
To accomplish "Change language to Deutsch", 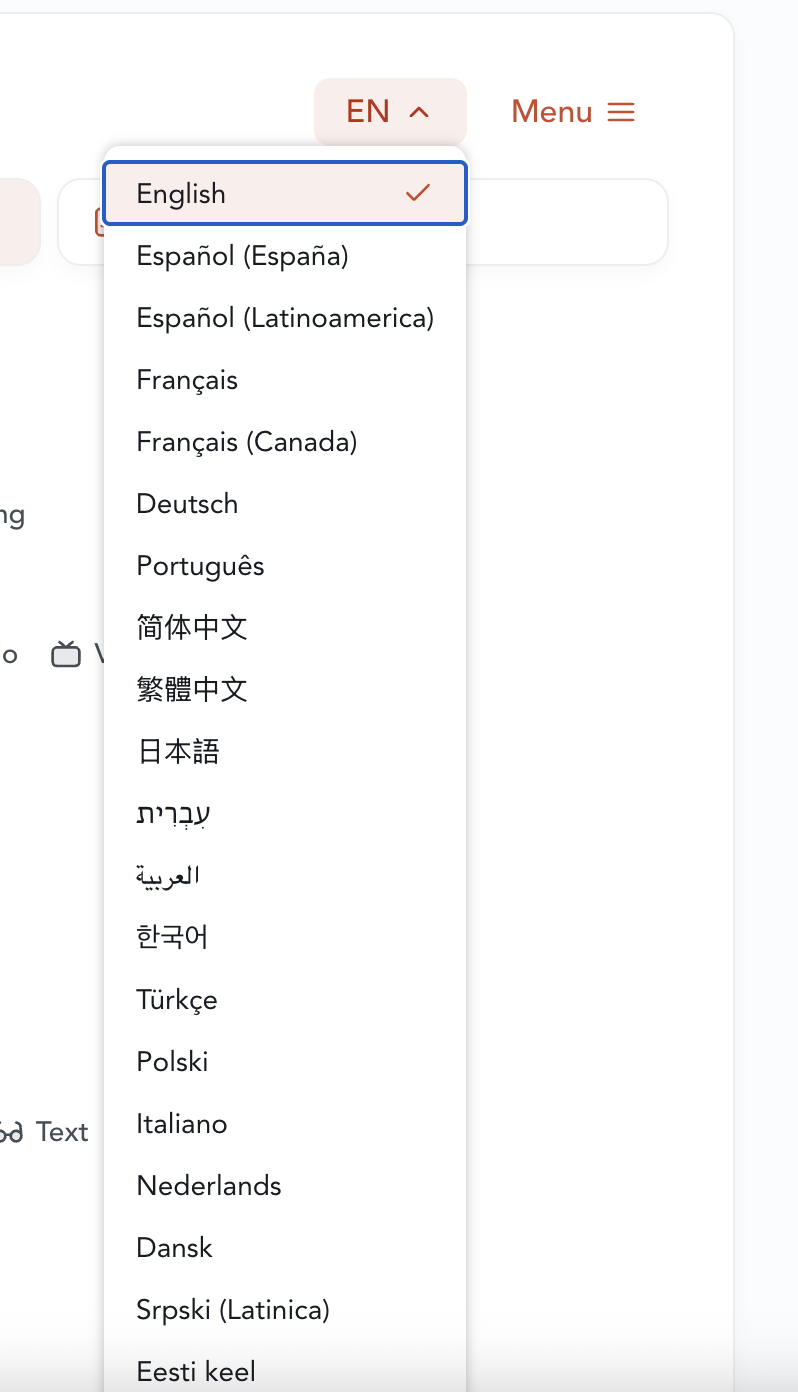I will pyautogui.click(x=187, y=504).
